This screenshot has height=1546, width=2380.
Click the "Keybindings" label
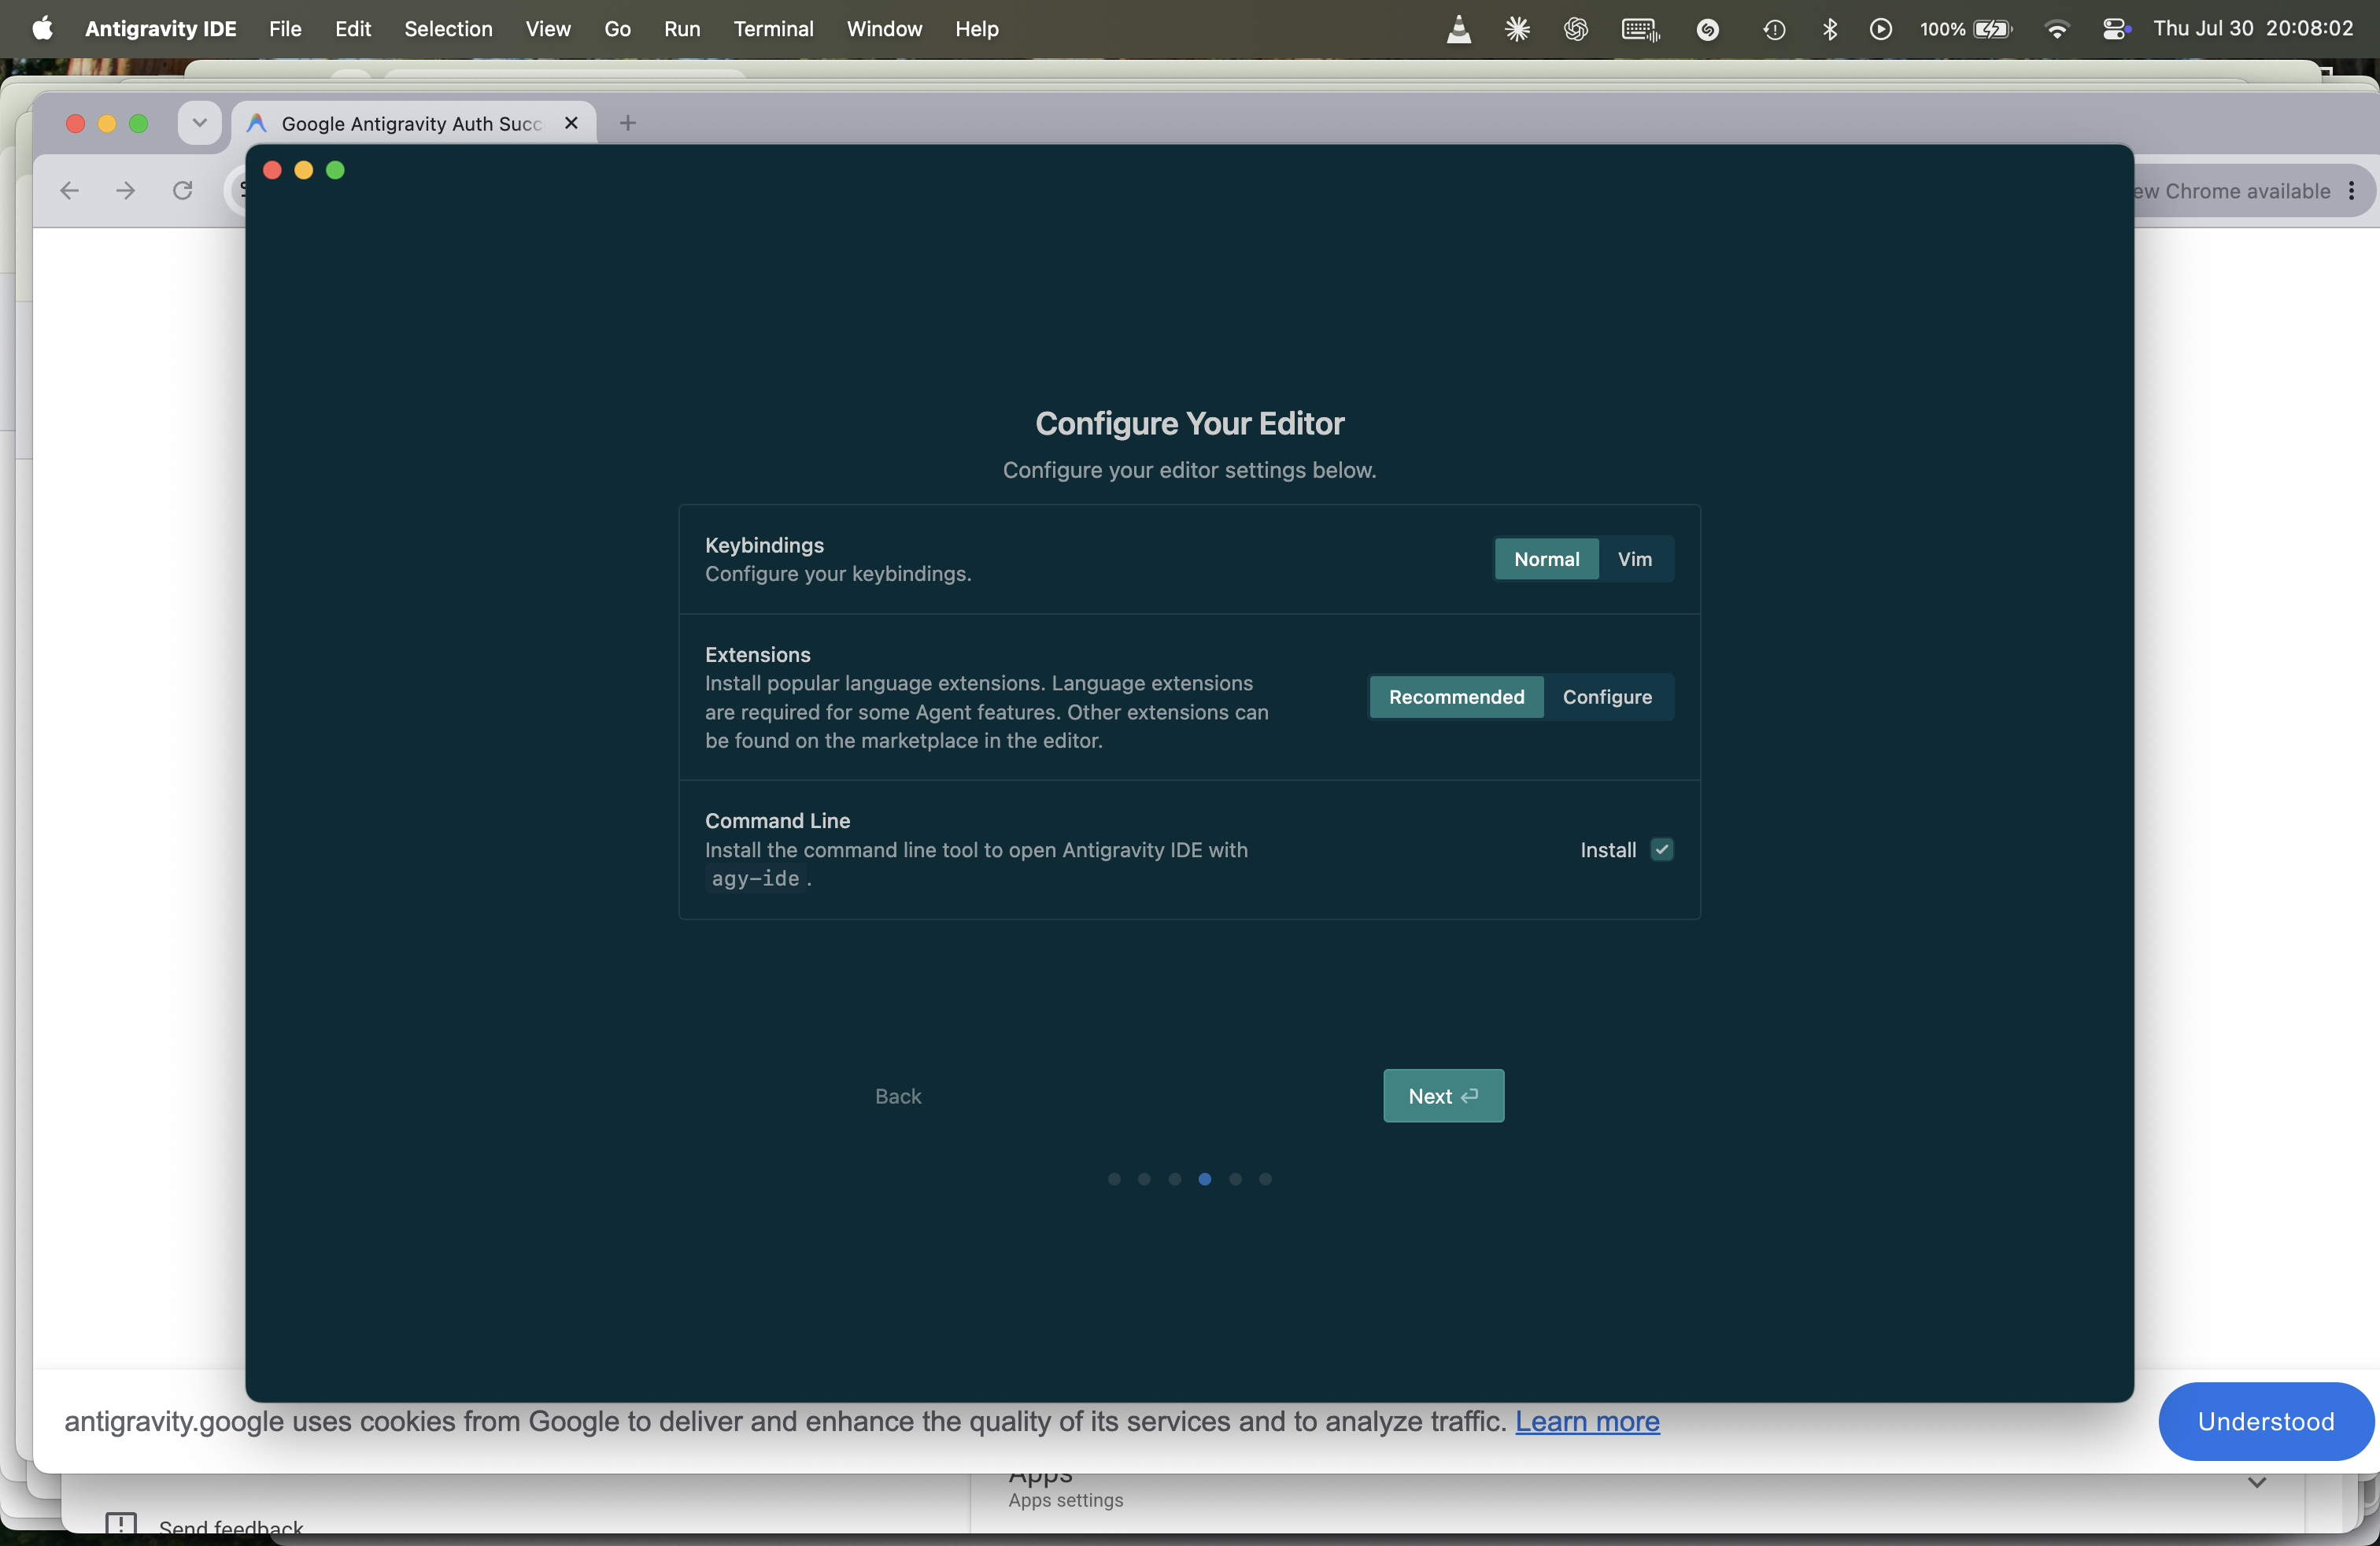(x=764, y=545)
